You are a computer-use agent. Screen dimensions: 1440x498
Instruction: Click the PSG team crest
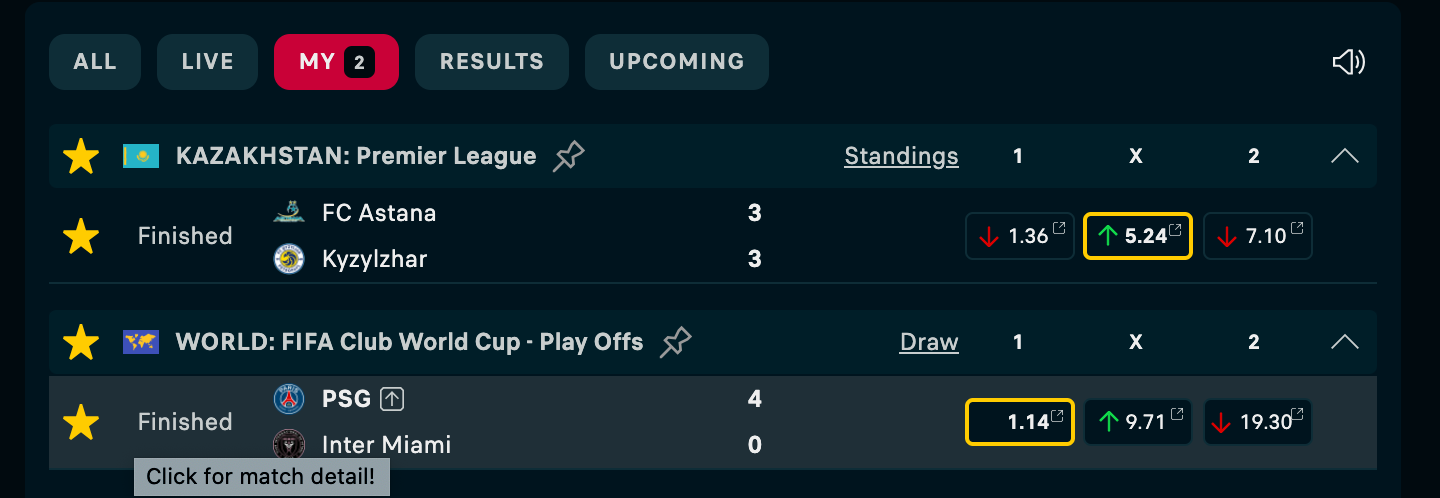click(x=289, y=399)
